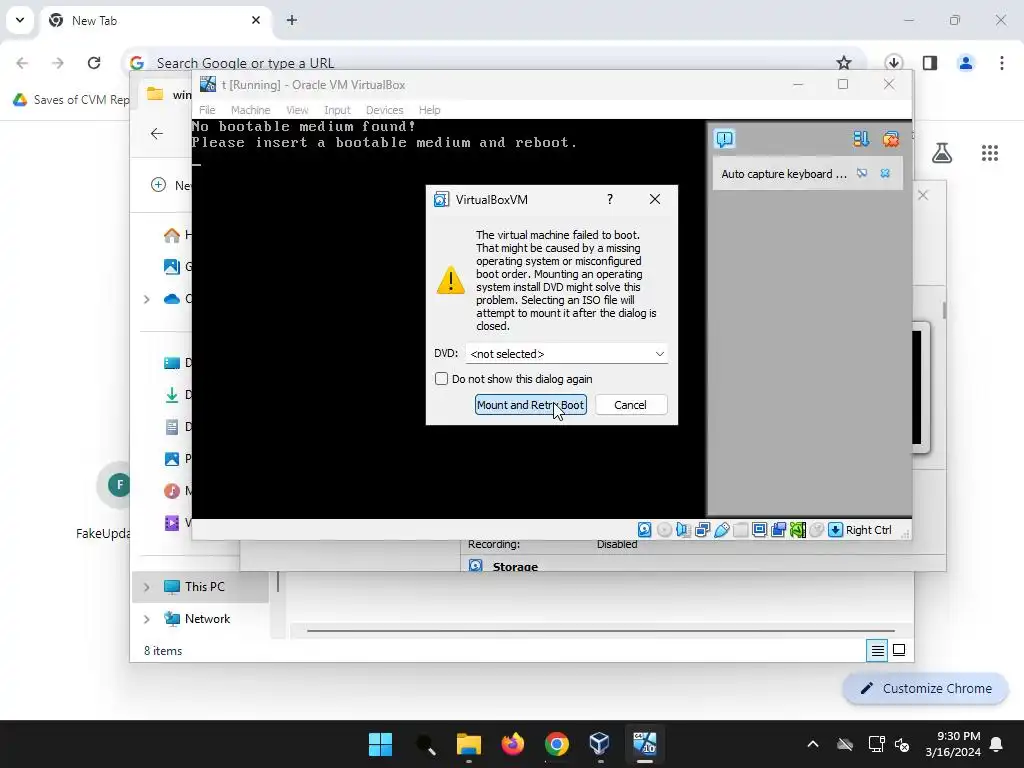
Task: Click the recording status icon (overlapping blue screens)
Action: pyautogui.click(x=778, y=530)
